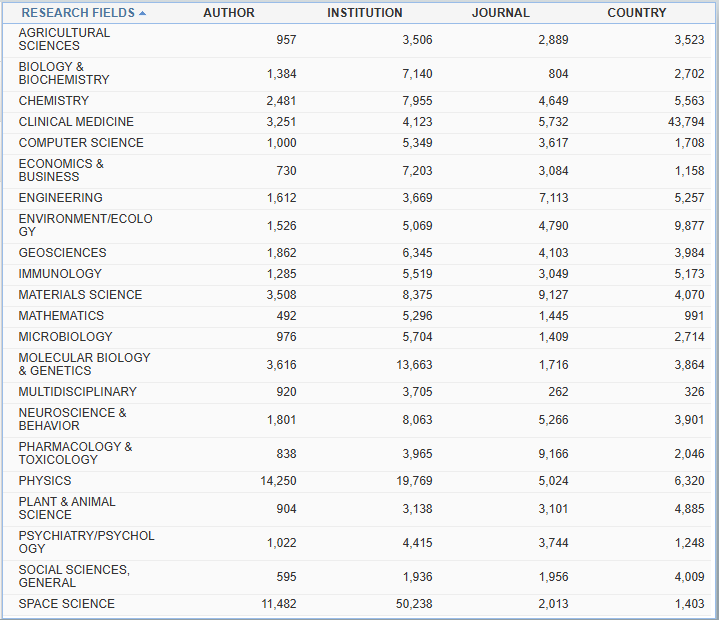The width and height of the screenshot is (719, 620).
Task: Open the Pharmacology & Toxicology field
Action: [75, 454]
